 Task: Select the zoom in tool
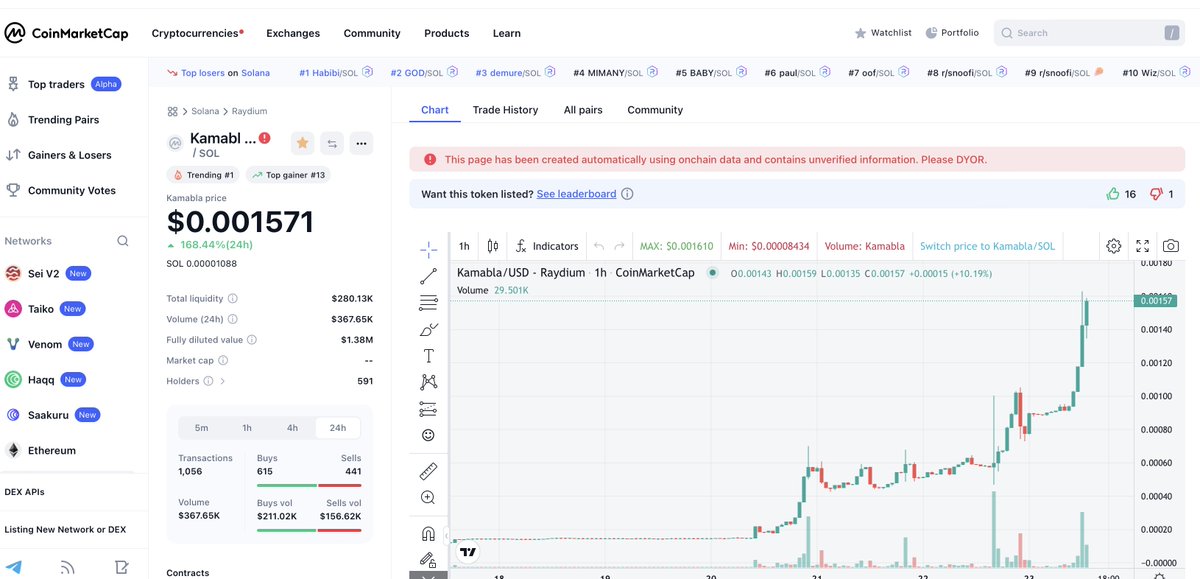pos(428,497)
